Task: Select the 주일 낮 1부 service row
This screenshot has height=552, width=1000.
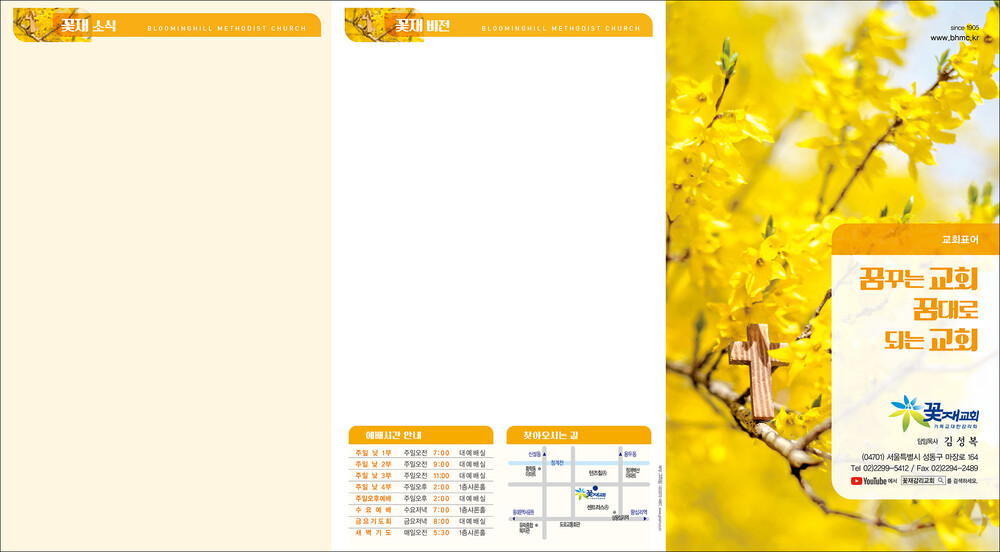Action: (x=420, y=453)
